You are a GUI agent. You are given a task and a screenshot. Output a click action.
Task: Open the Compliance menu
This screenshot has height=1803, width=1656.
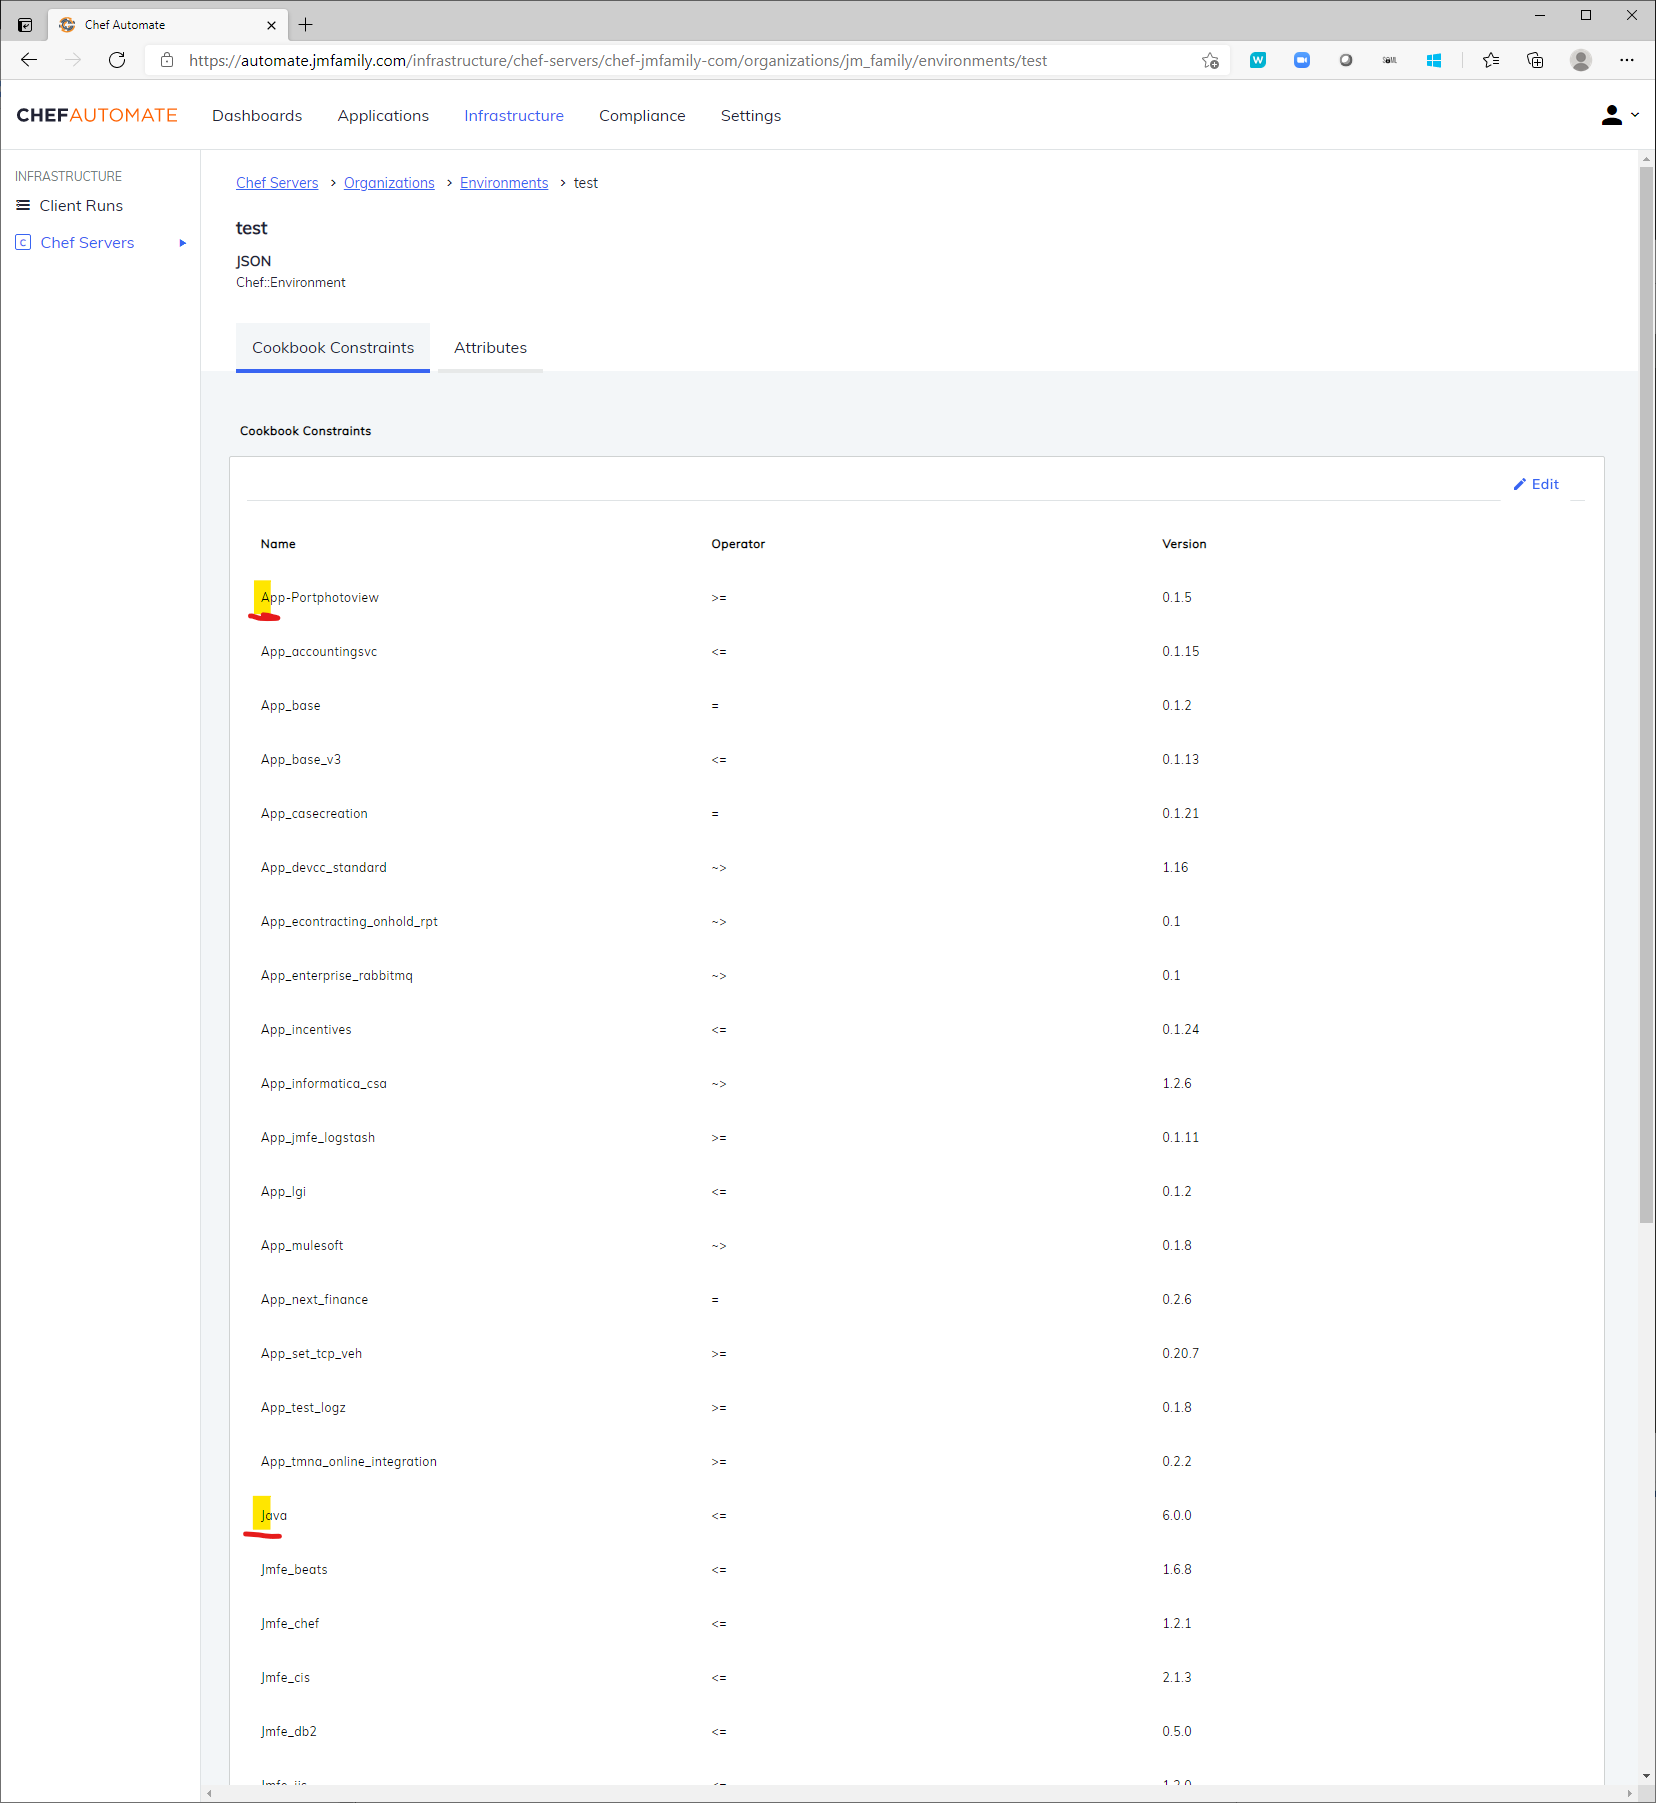[642, 115]
